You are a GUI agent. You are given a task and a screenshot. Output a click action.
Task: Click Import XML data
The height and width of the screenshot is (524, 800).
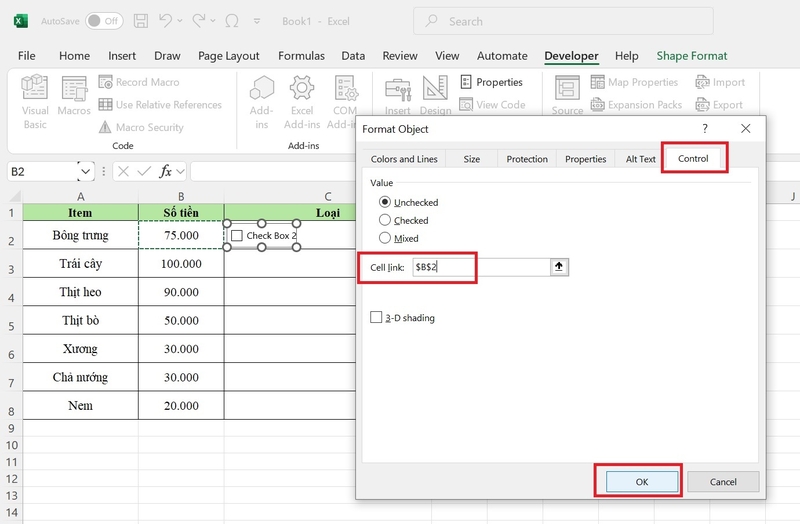tap(720, 82)
